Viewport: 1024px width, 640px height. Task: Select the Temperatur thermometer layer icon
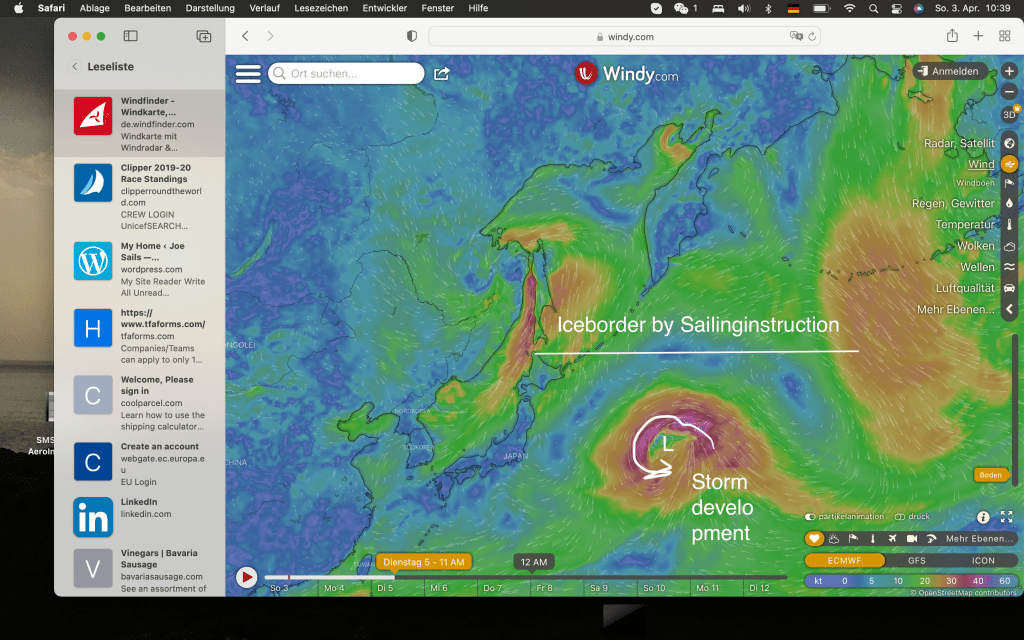click(1009, 225)
